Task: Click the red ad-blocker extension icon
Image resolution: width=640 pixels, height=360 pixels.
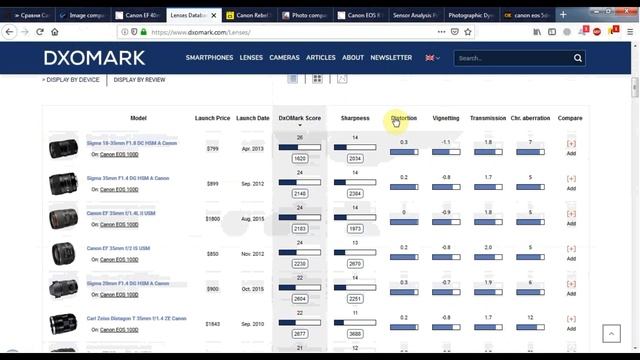Action: 597,32
